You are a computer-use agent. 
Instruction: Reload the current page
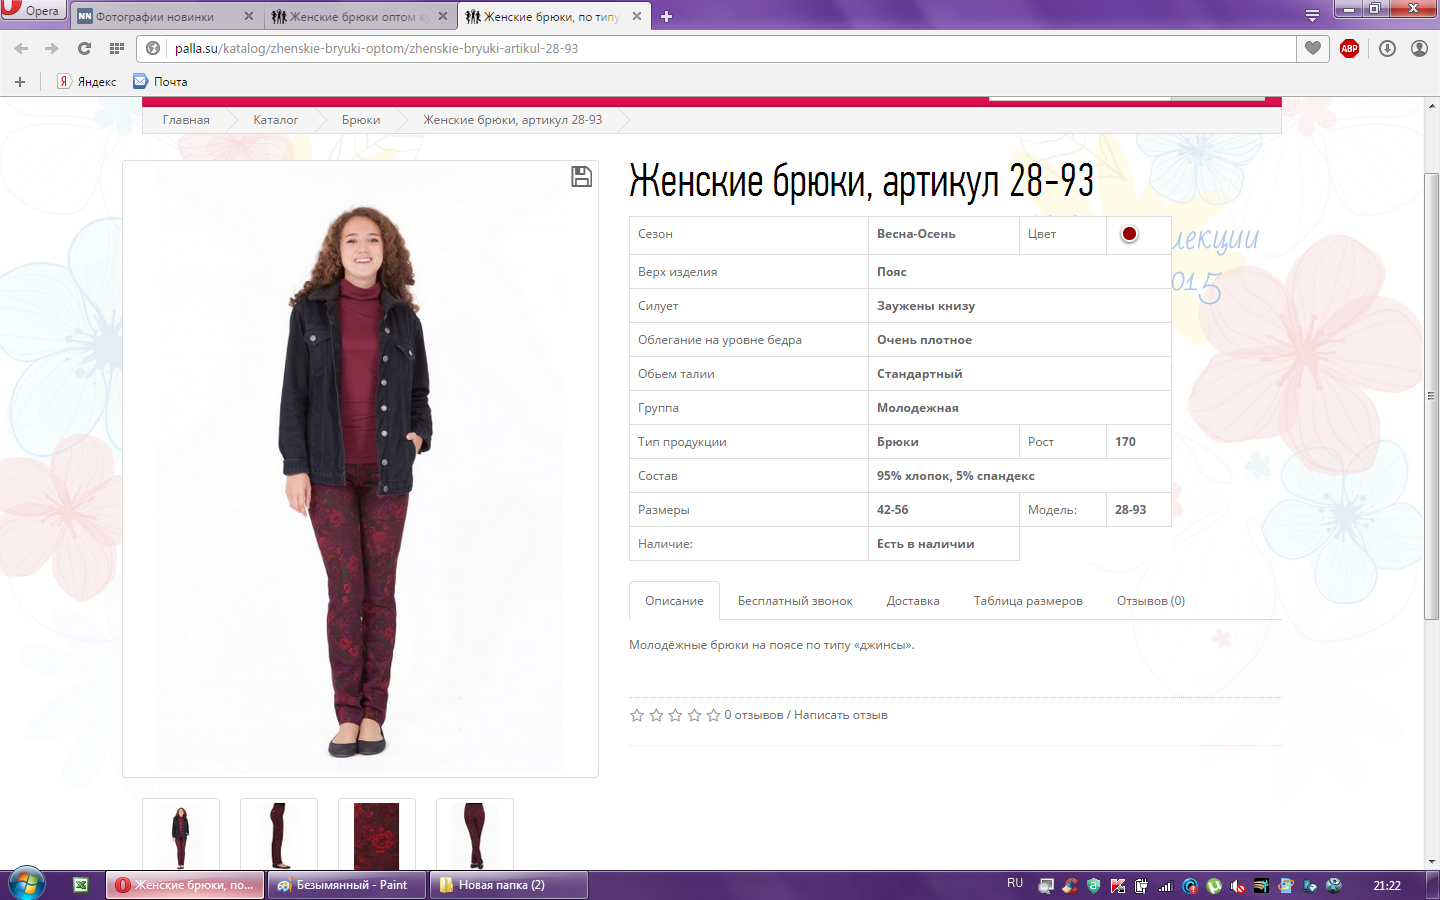tap(84, 48)
